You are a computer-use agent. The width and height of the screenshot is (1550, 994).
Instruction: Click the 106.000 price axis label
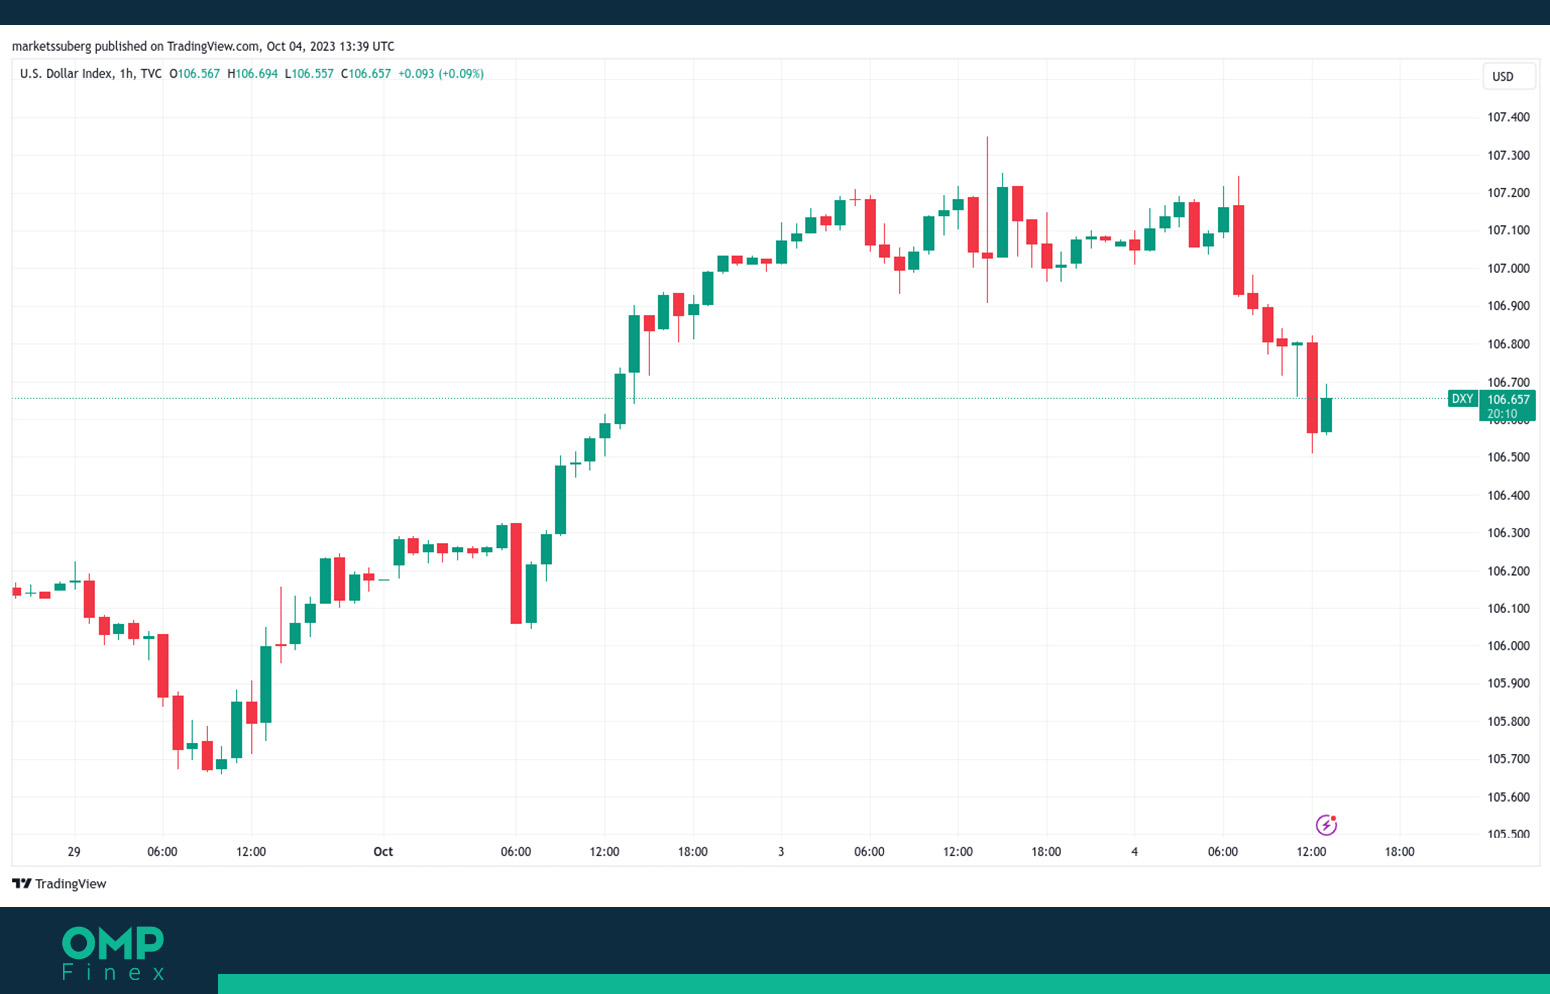tap(1508, 646)
